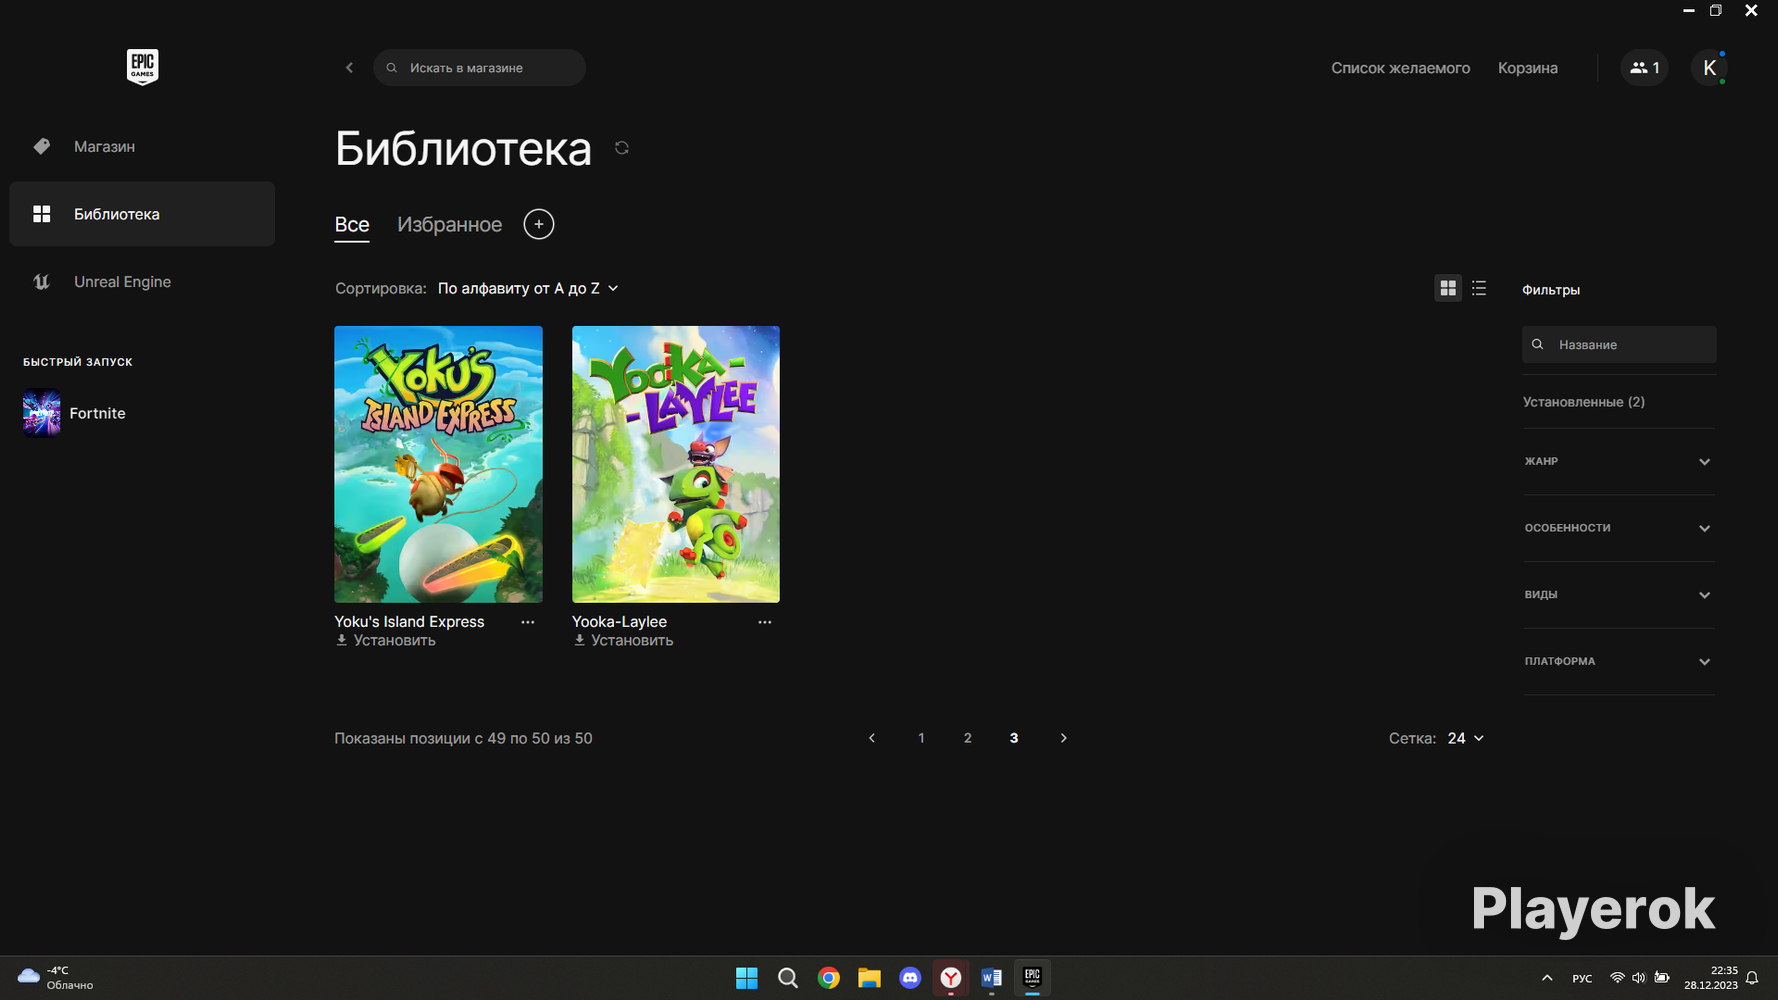Open Список желаемого wishlist

1400,68
